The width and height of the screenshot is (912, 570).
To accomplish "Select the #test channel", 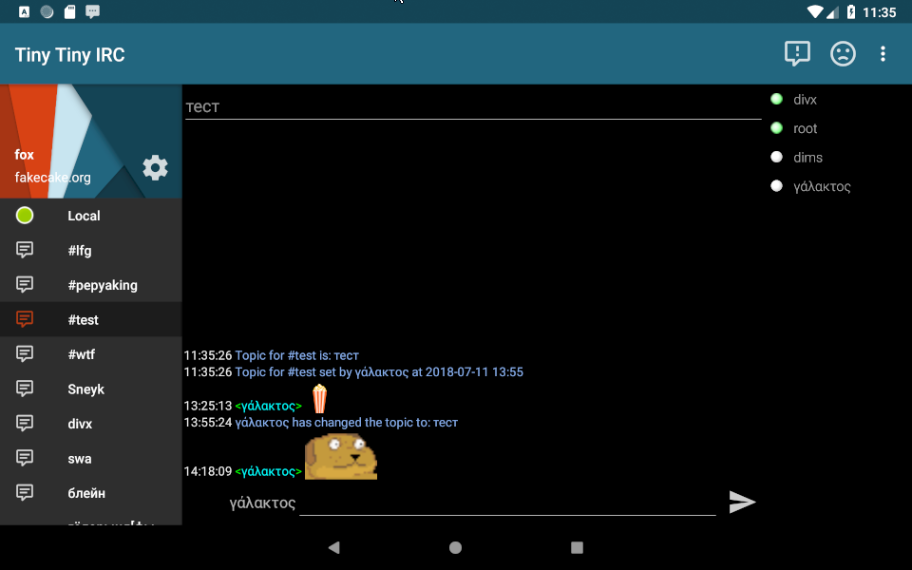I will point(91,319).
